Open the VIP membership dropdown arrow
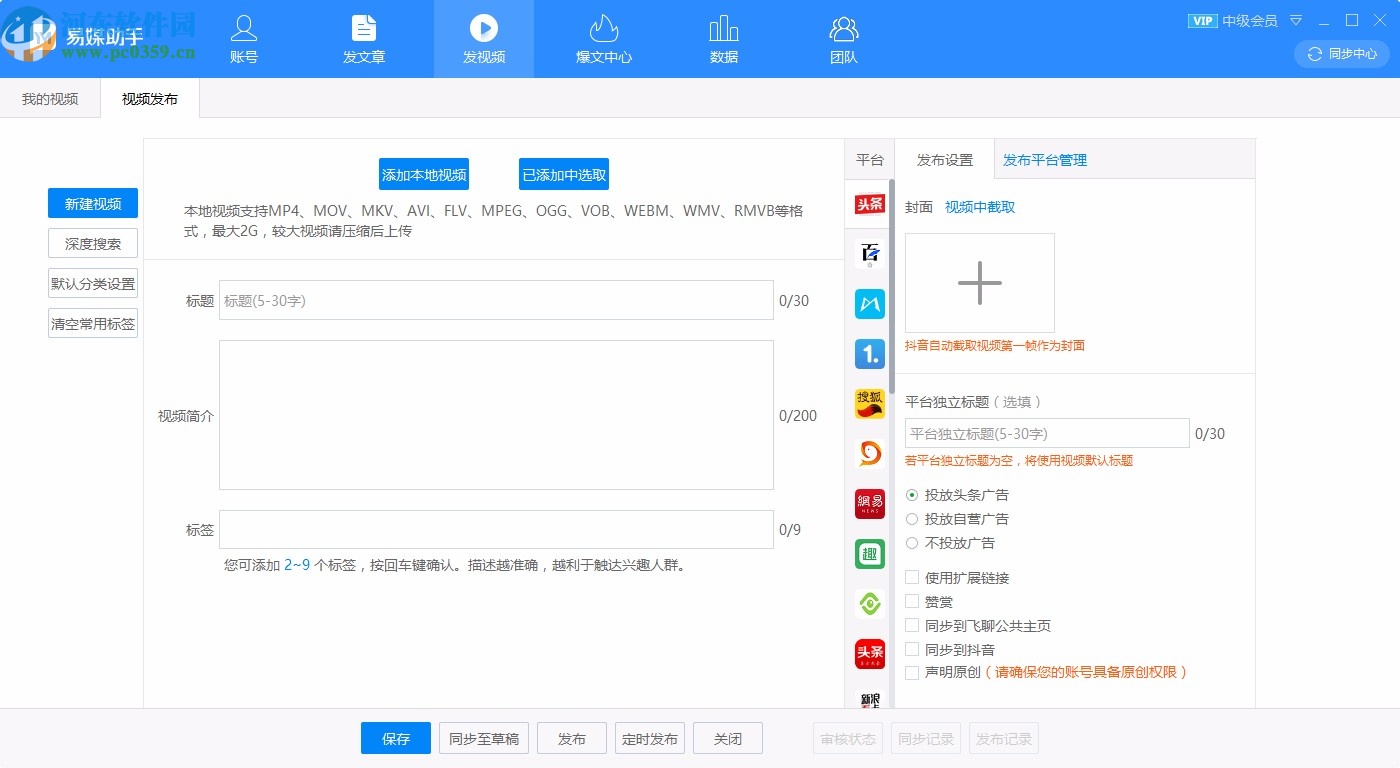The height and width of the screenshot is (768, 1400). 1295,20
